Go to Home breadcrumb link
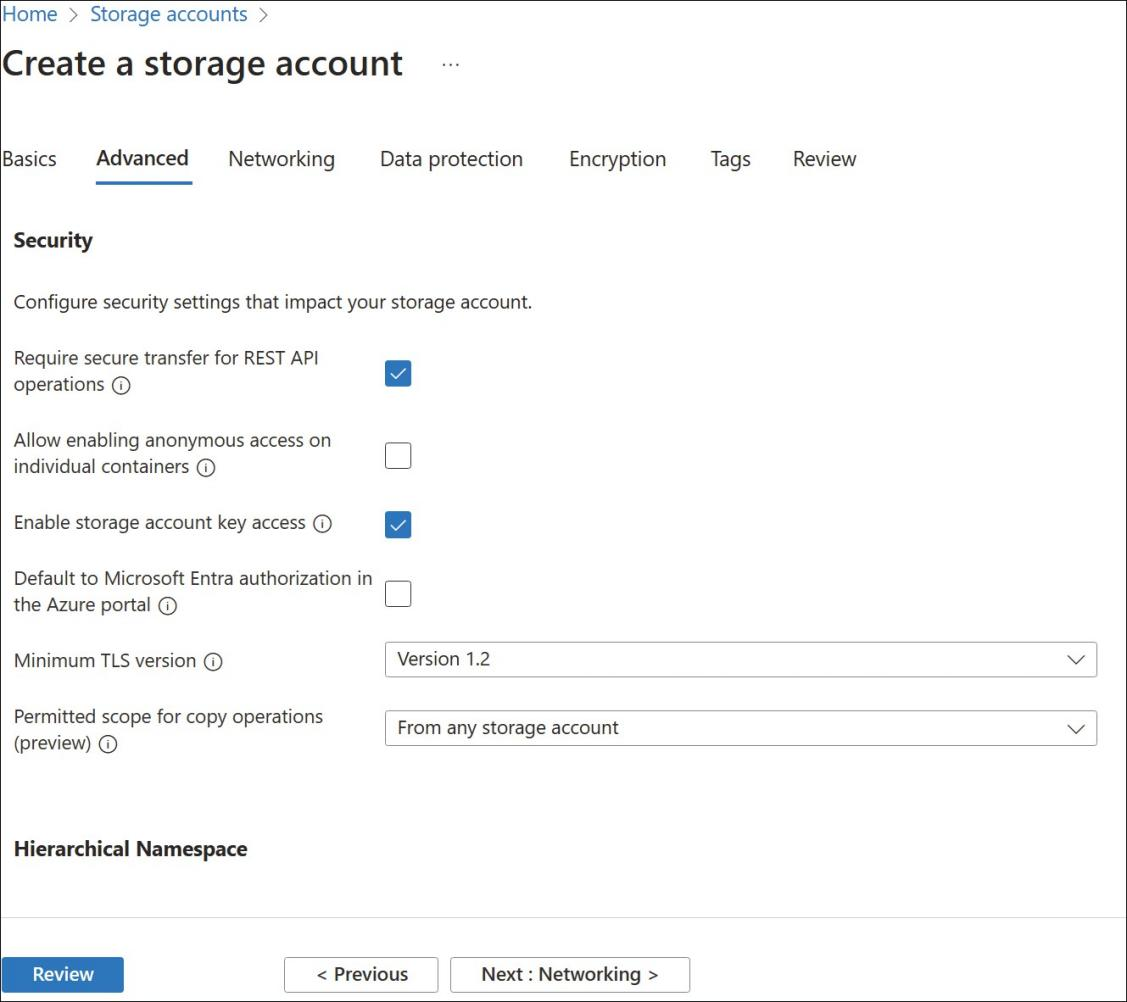 29,14
